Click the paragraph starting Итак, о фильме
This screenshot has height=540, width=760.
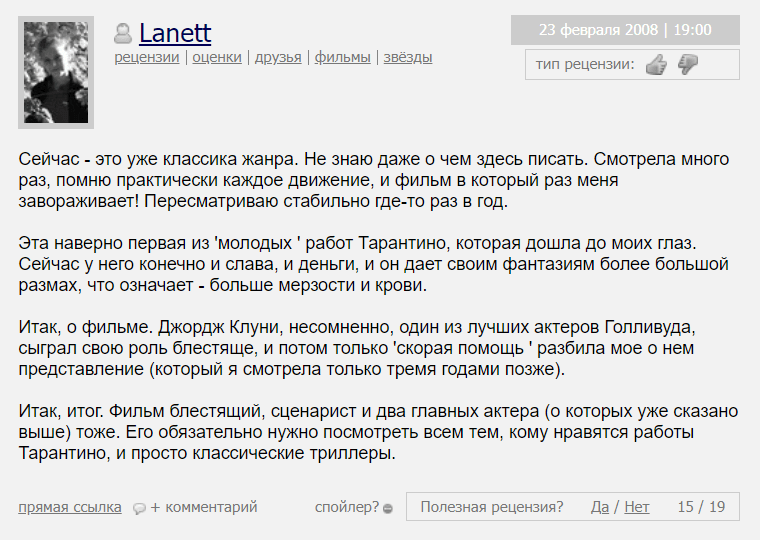(x=357, y=348)
